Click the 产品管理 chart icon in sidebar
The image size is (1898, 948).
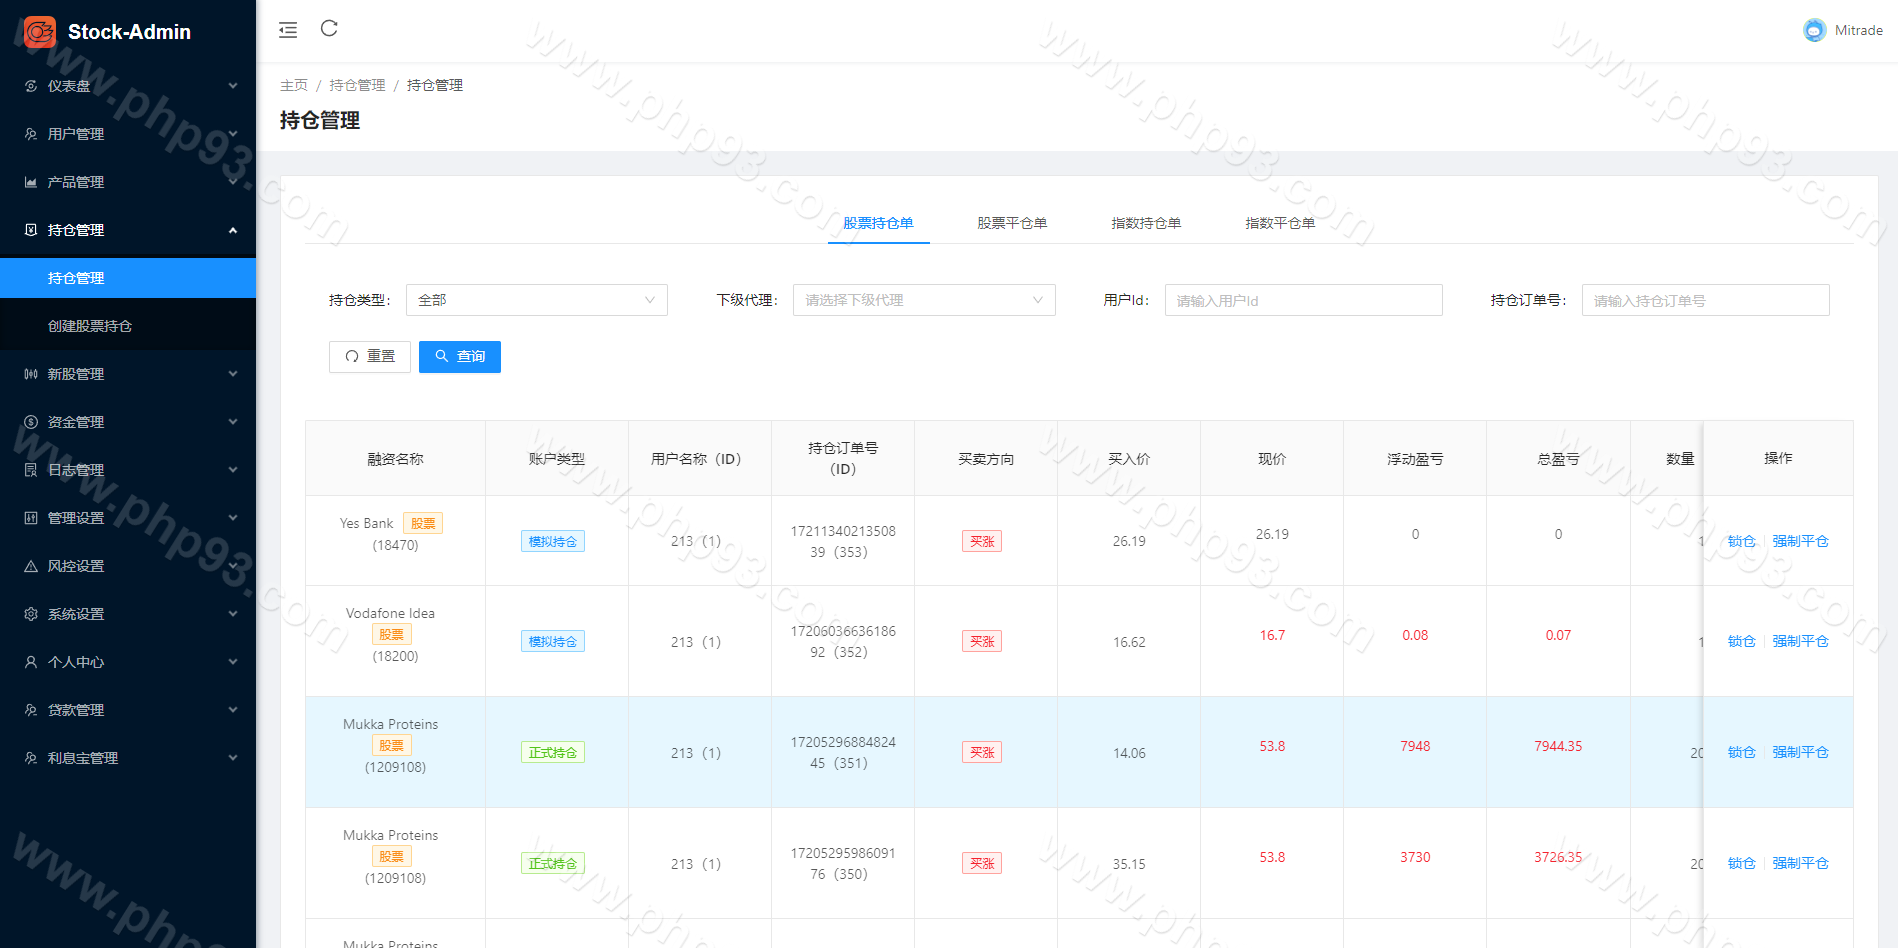[x=31, y=182]
